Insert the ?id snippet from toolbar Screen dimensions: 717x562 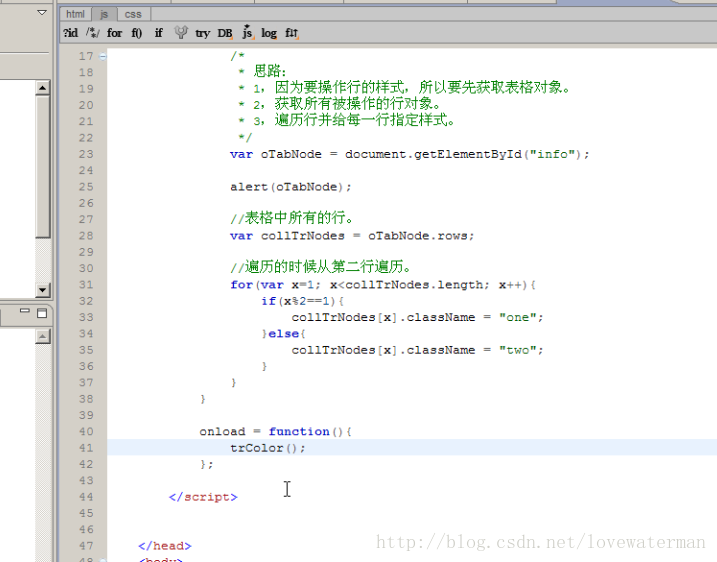pos(70,33)
